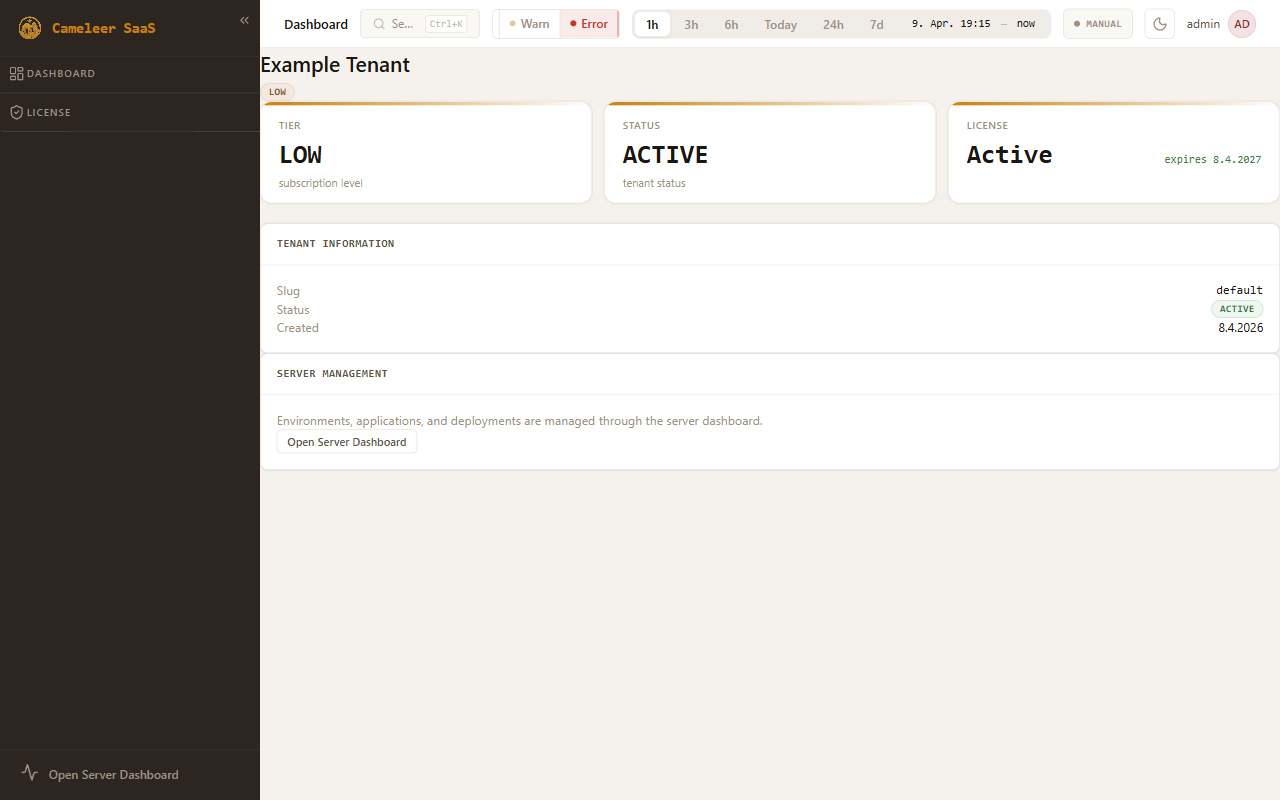1280x800 pixels.
Task: Open the admin user dropdown
Action: click(x=1203, y=24)
